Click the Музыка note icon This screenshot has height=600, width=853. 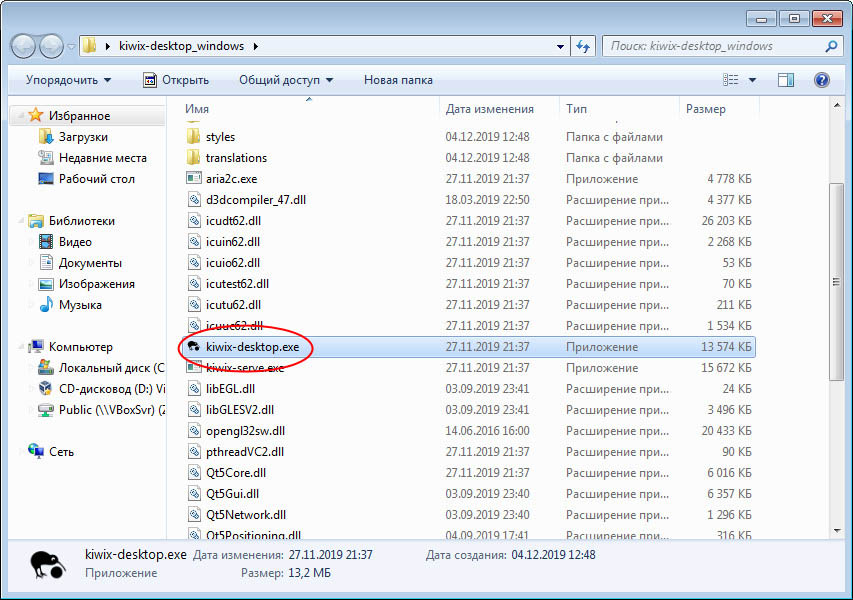coord(46,304)
